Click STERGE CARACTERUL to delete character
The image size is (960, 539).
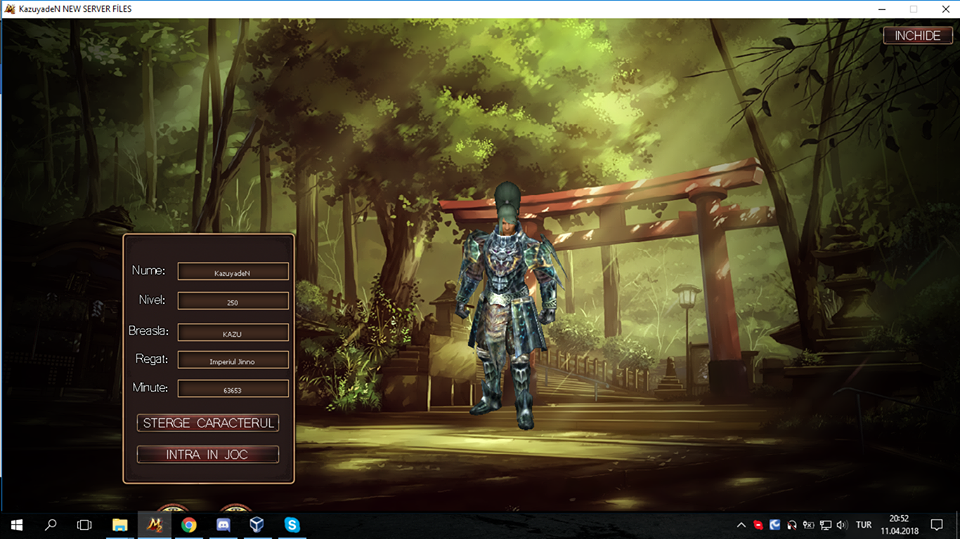coord(208,423)
